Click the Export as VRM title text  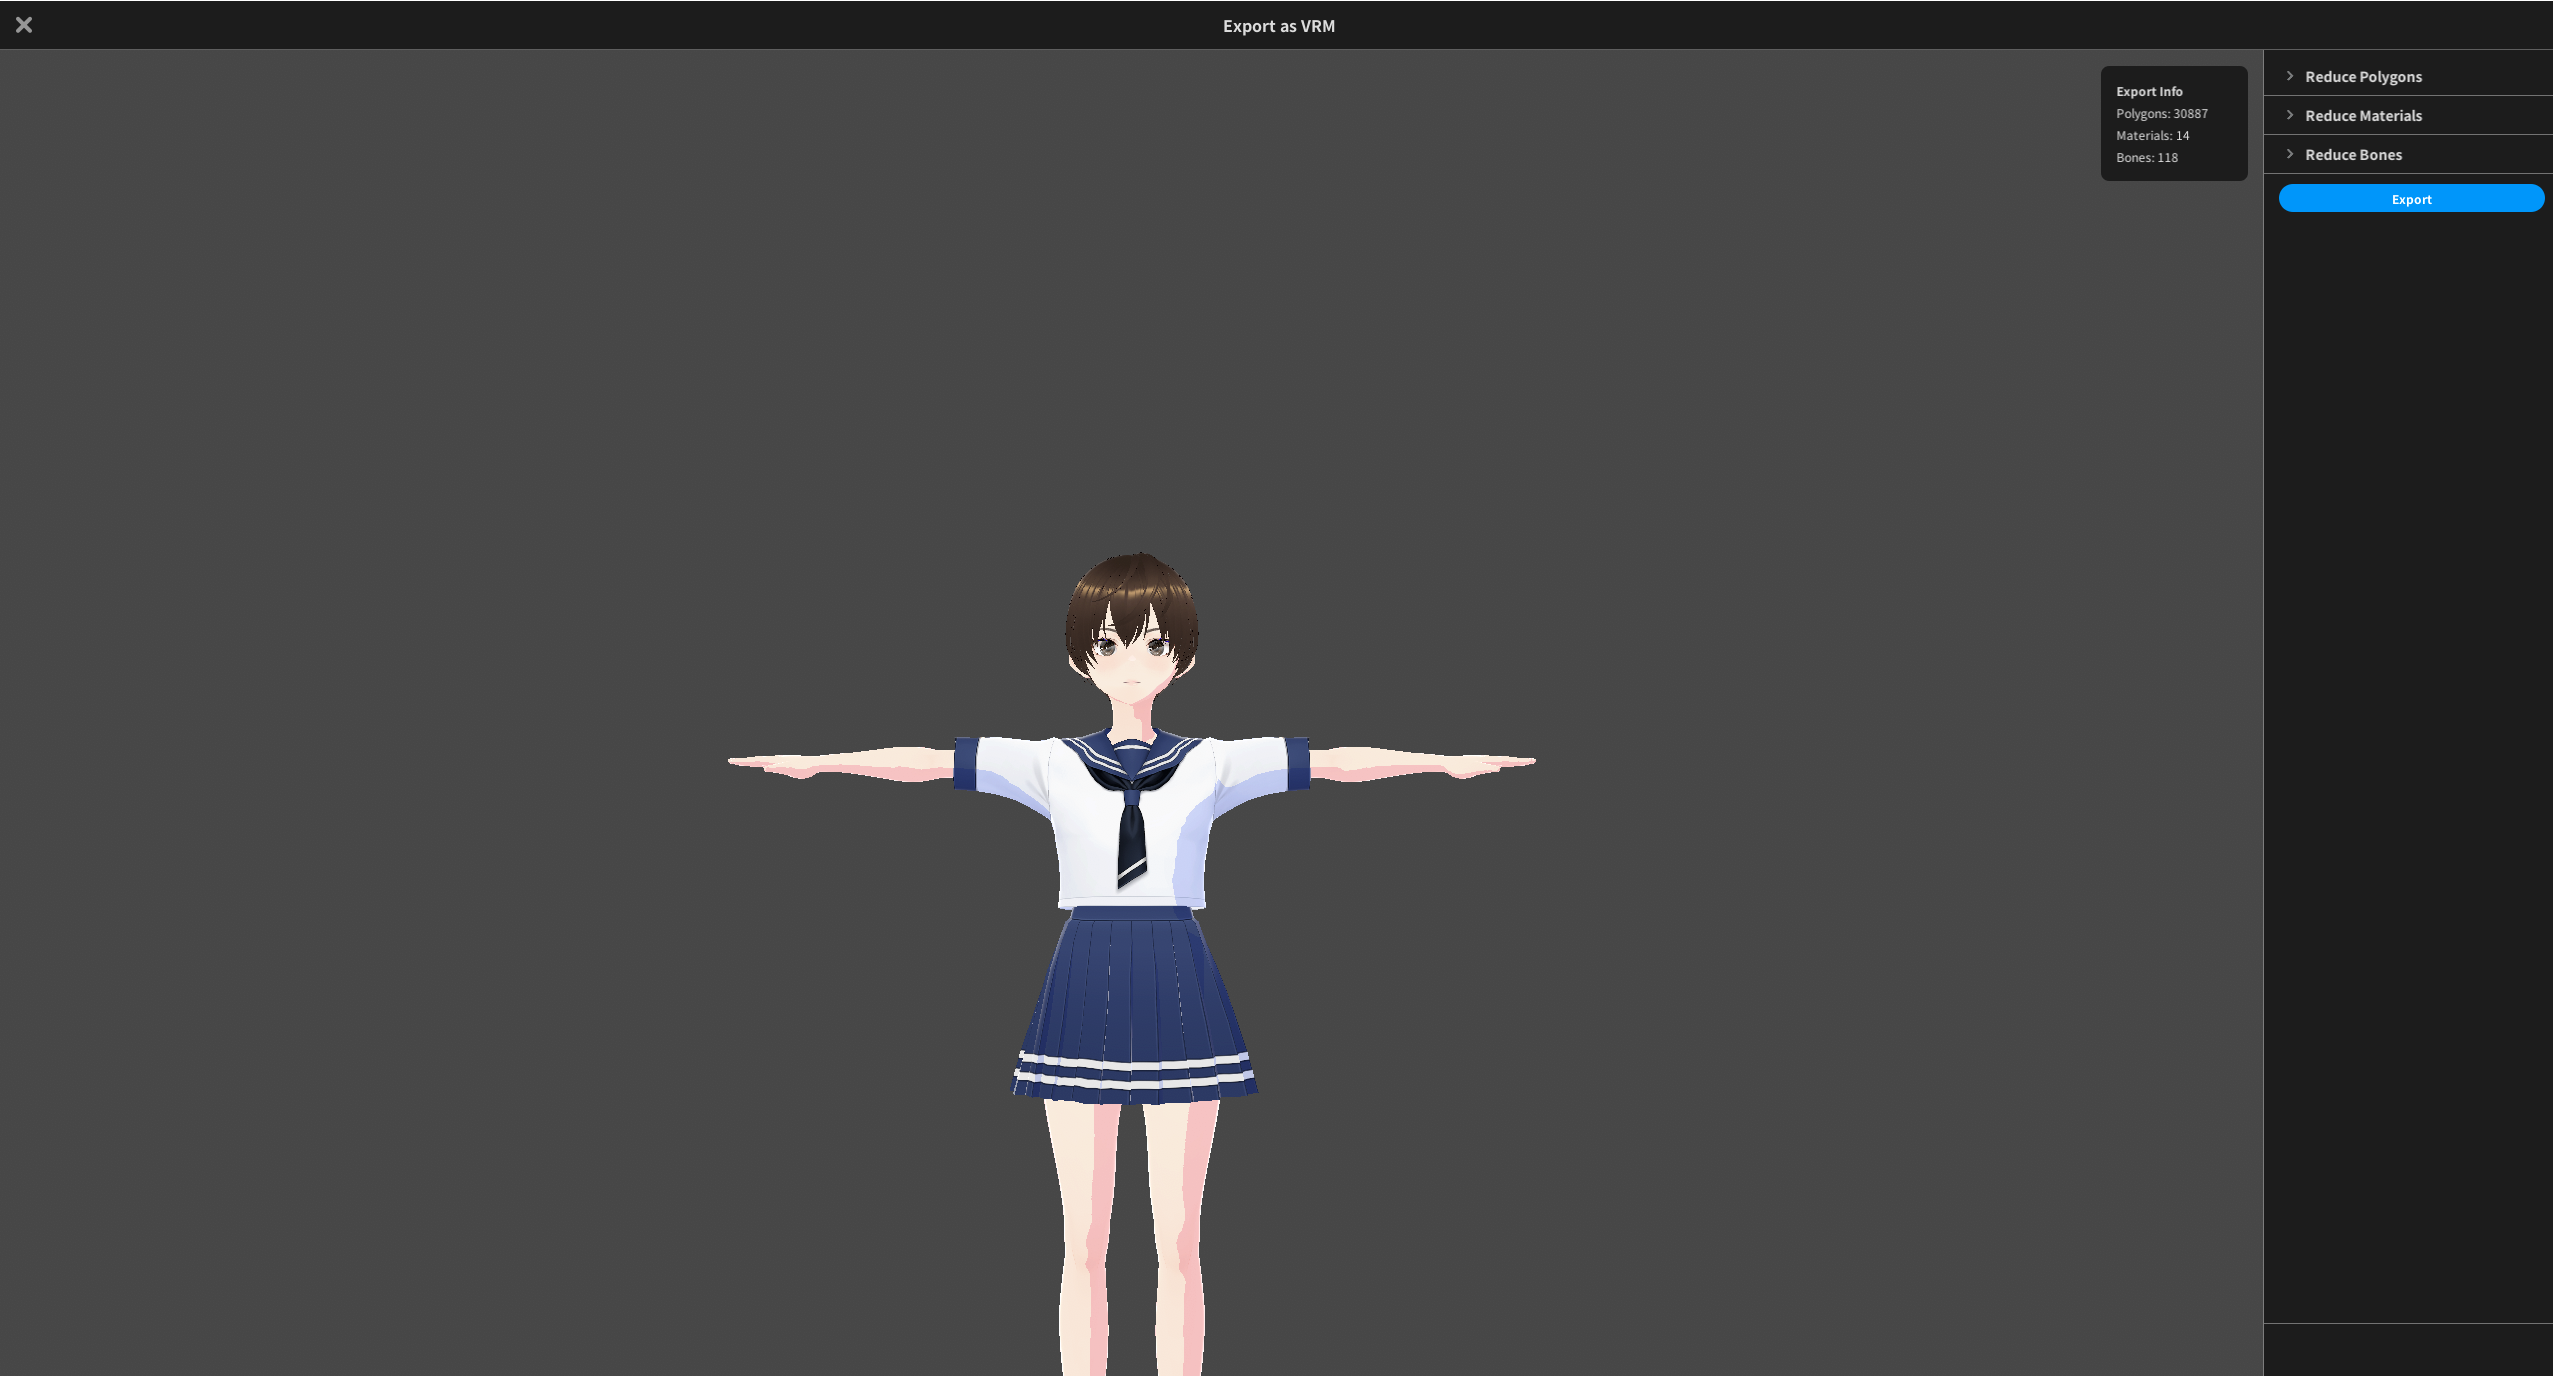1278,26
